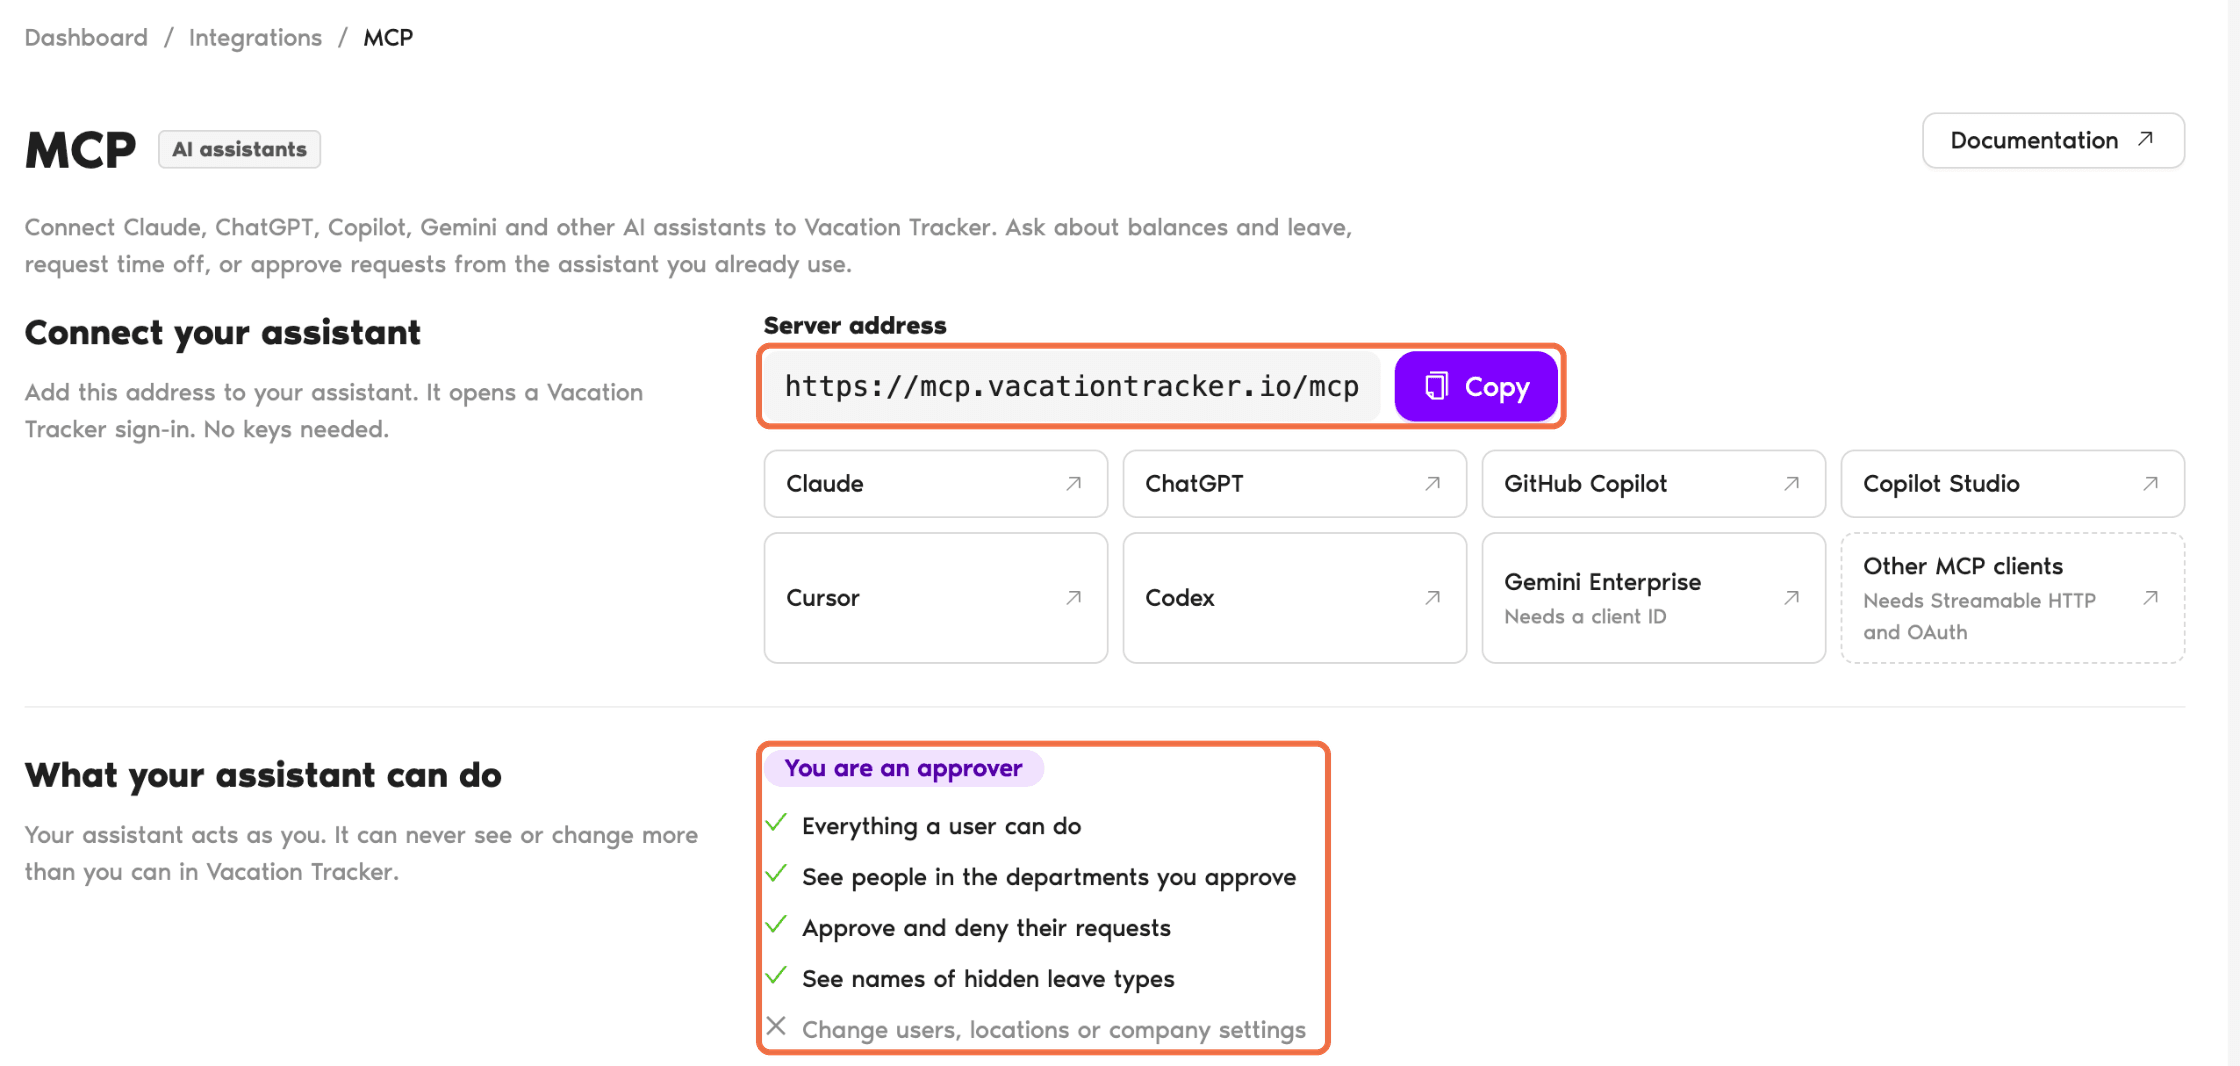Click the Server address label
Screen dimensions: 2240x1066
pyautogui.click(x=855, y=326)
